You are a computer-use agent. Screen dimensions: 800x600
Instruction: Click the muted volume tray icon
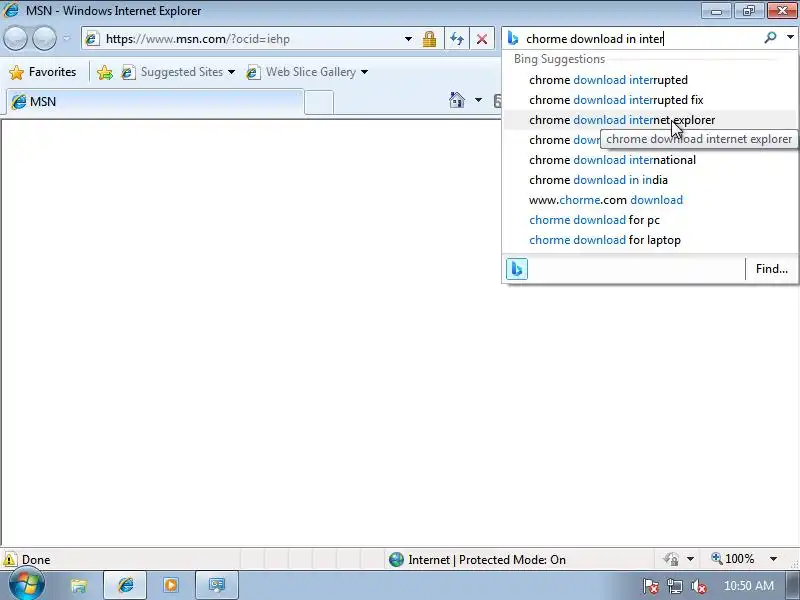(698, 587)
